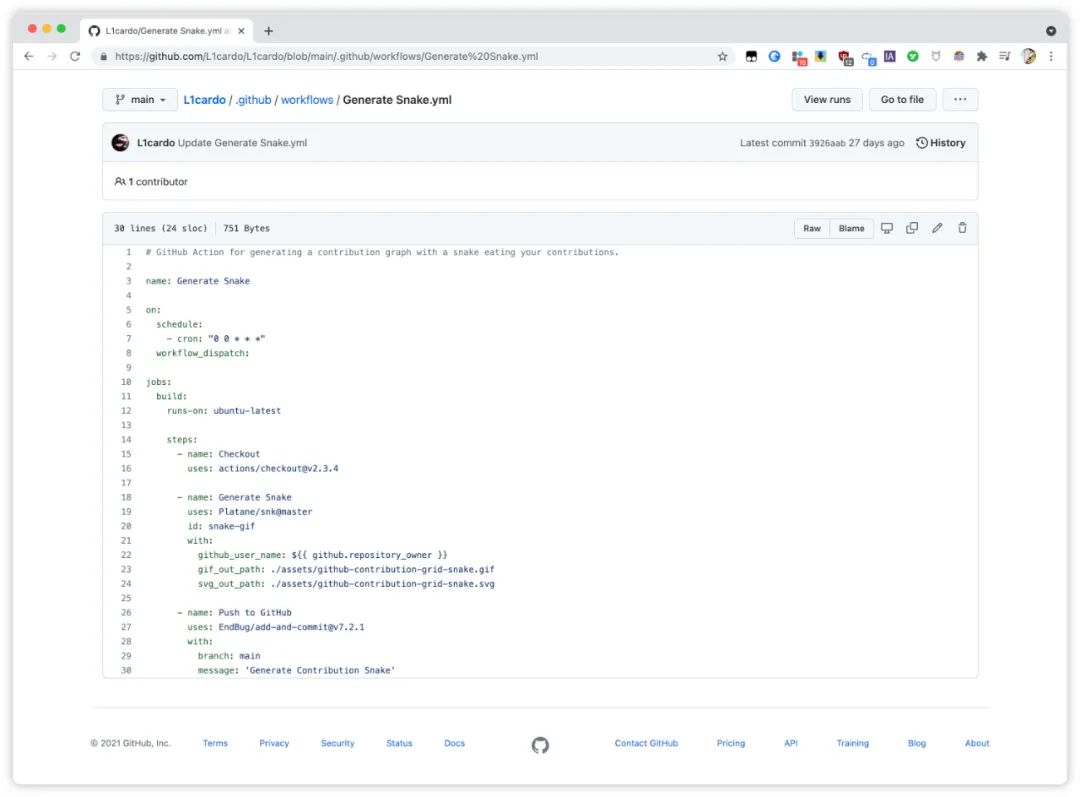Open the commit History link
The width and height of the screenshot is (1080, 797).
coord(941,143)
